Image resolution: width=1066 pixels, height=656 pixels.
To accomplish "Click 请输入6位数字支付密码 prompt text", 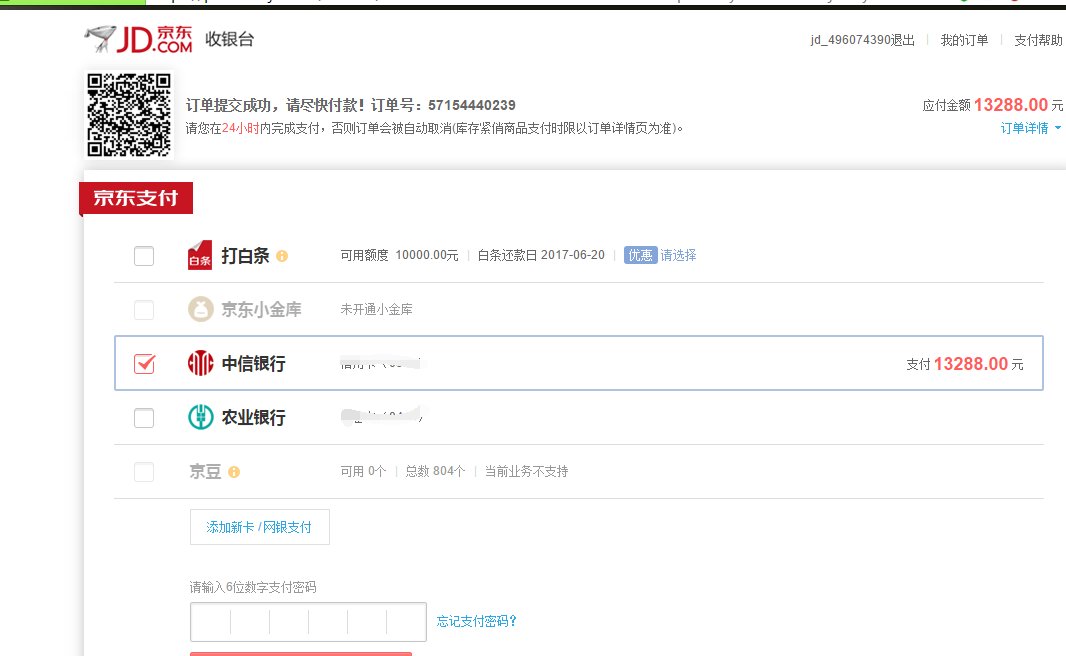I will (253, 587).
